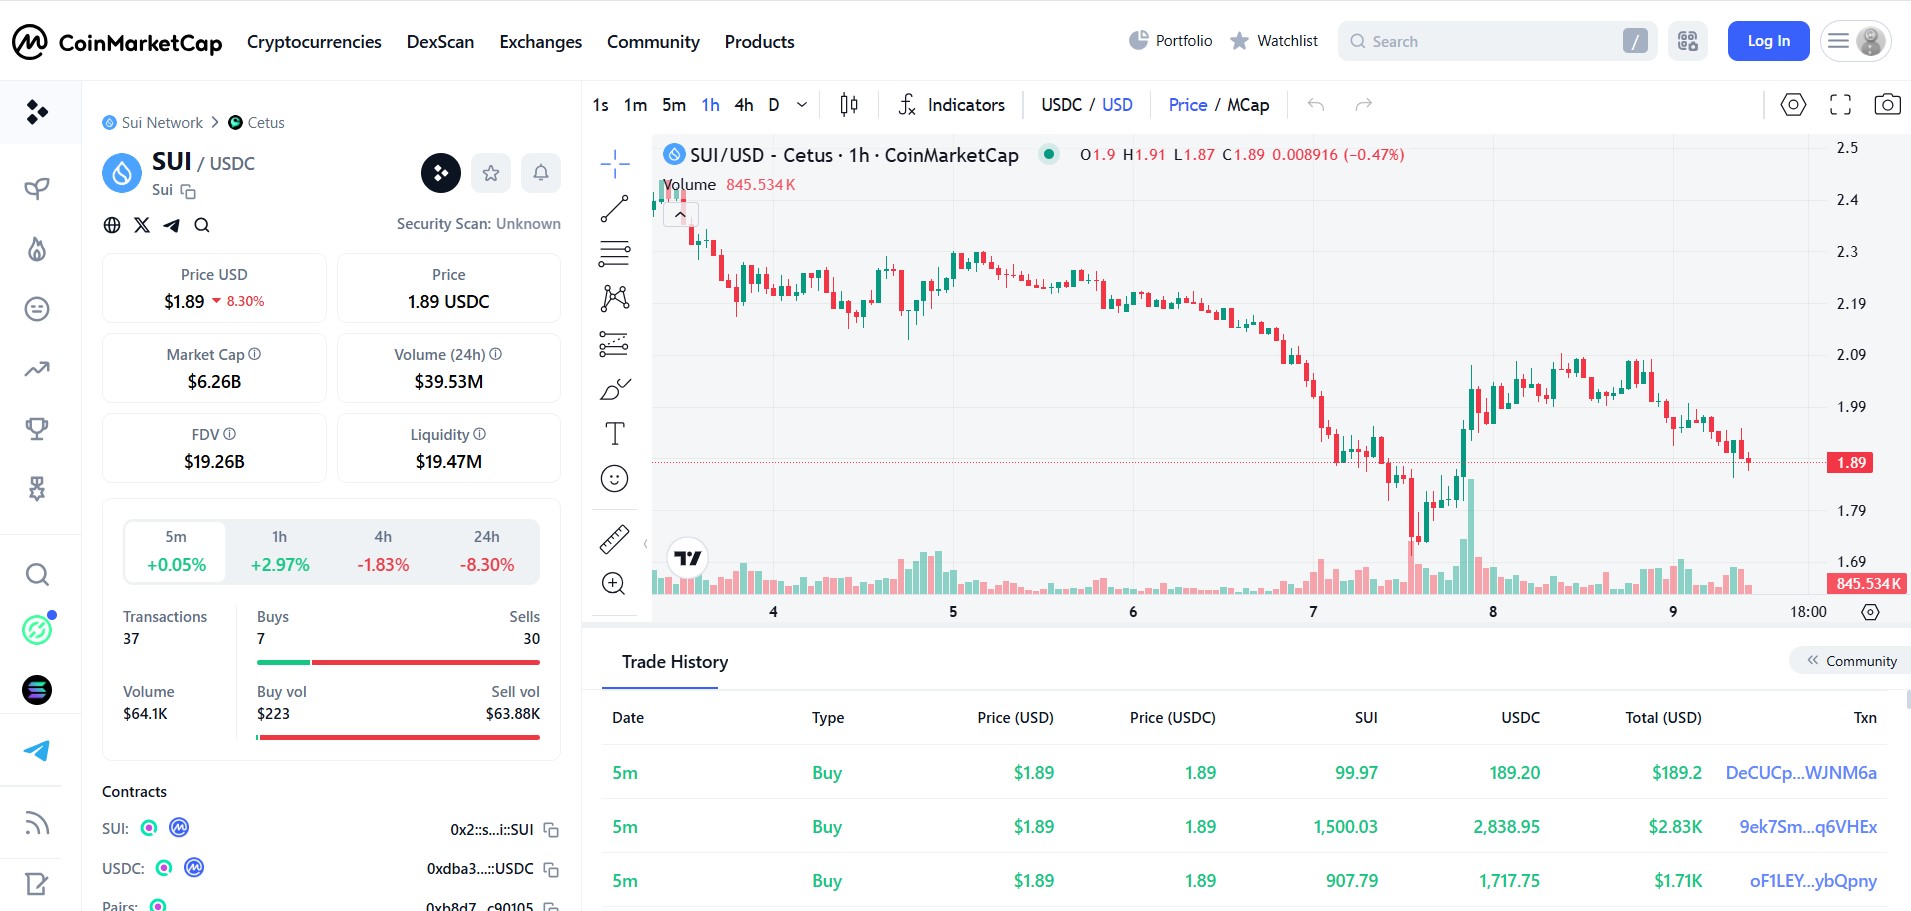
Task: Expand the timeframe interval dropdown
Action: 802,105
